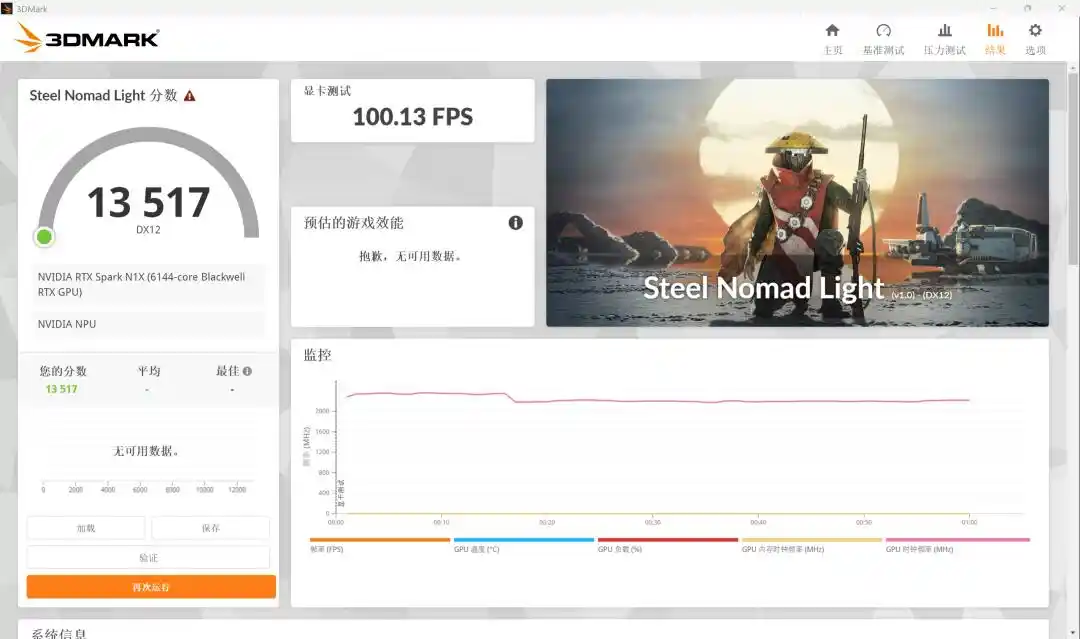Click the vertical scrollbar thumb
The width and height of the screenshot is (1080, 639).
[1072, 167]
